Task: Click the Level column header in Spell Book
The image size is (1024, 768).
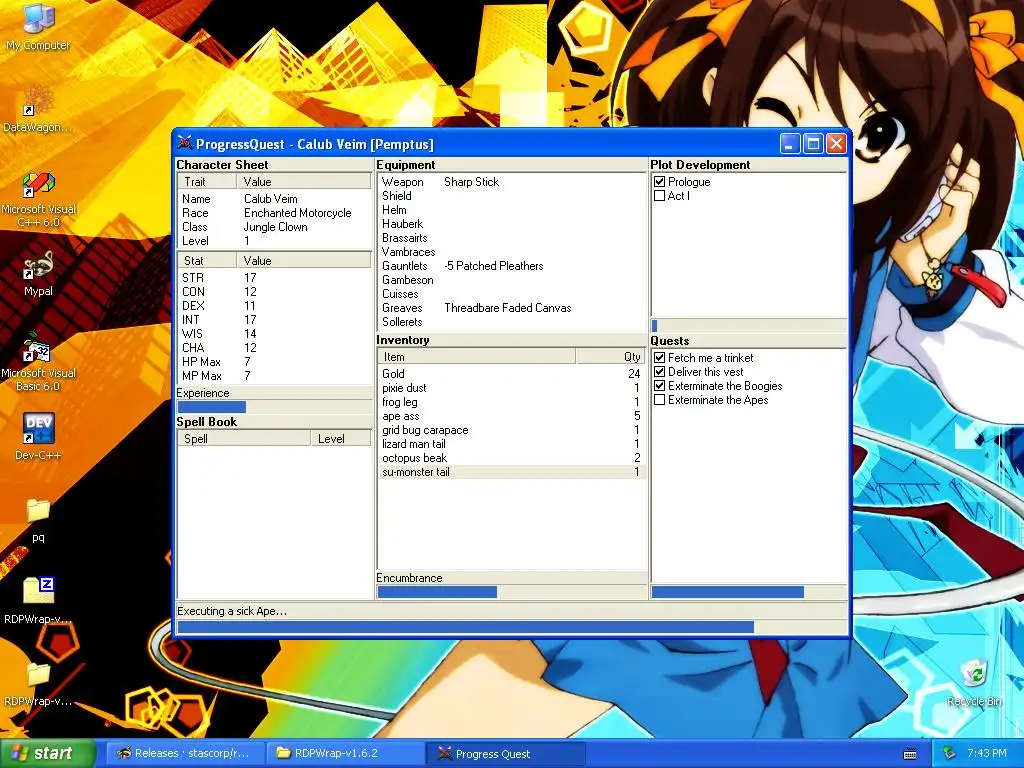Action: click(x=341, y=439)
